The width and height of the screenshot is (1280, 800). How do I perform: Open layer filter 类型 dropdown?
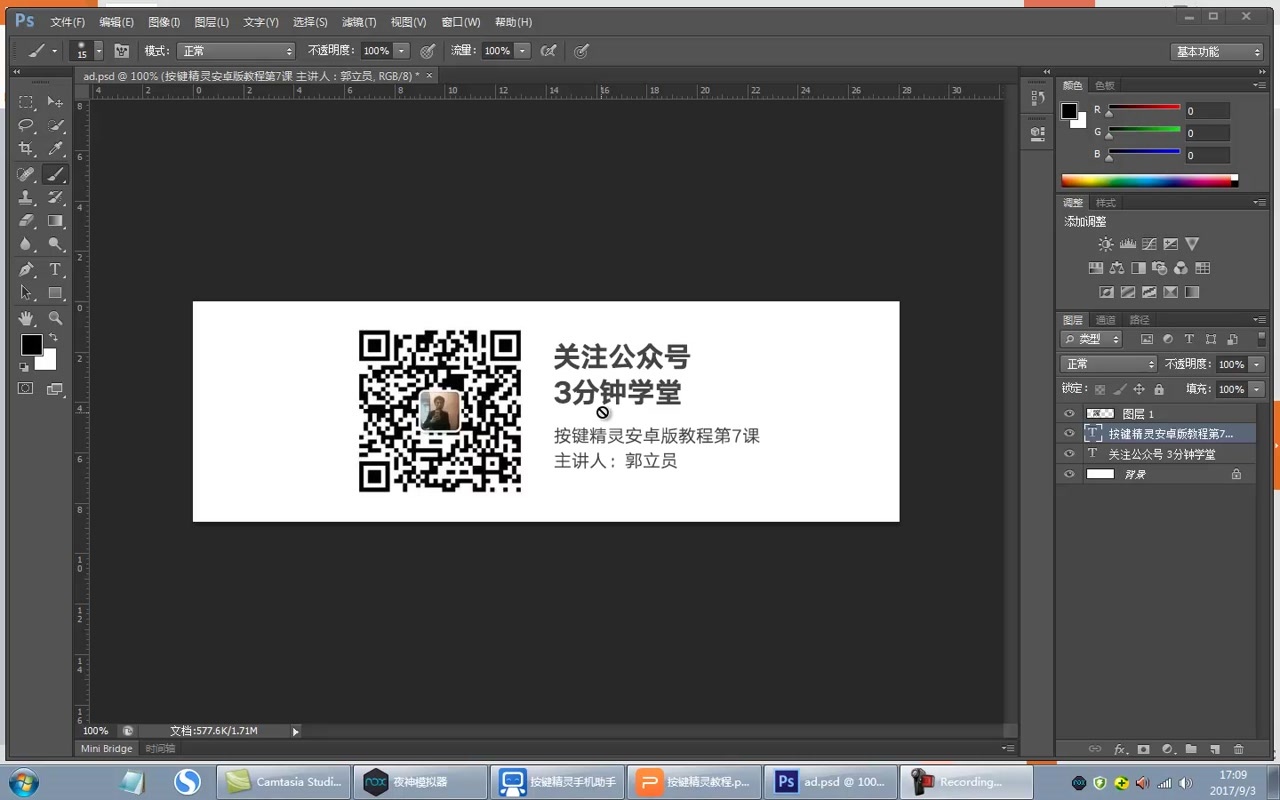pyautogui.click(x=1092, y=340)
